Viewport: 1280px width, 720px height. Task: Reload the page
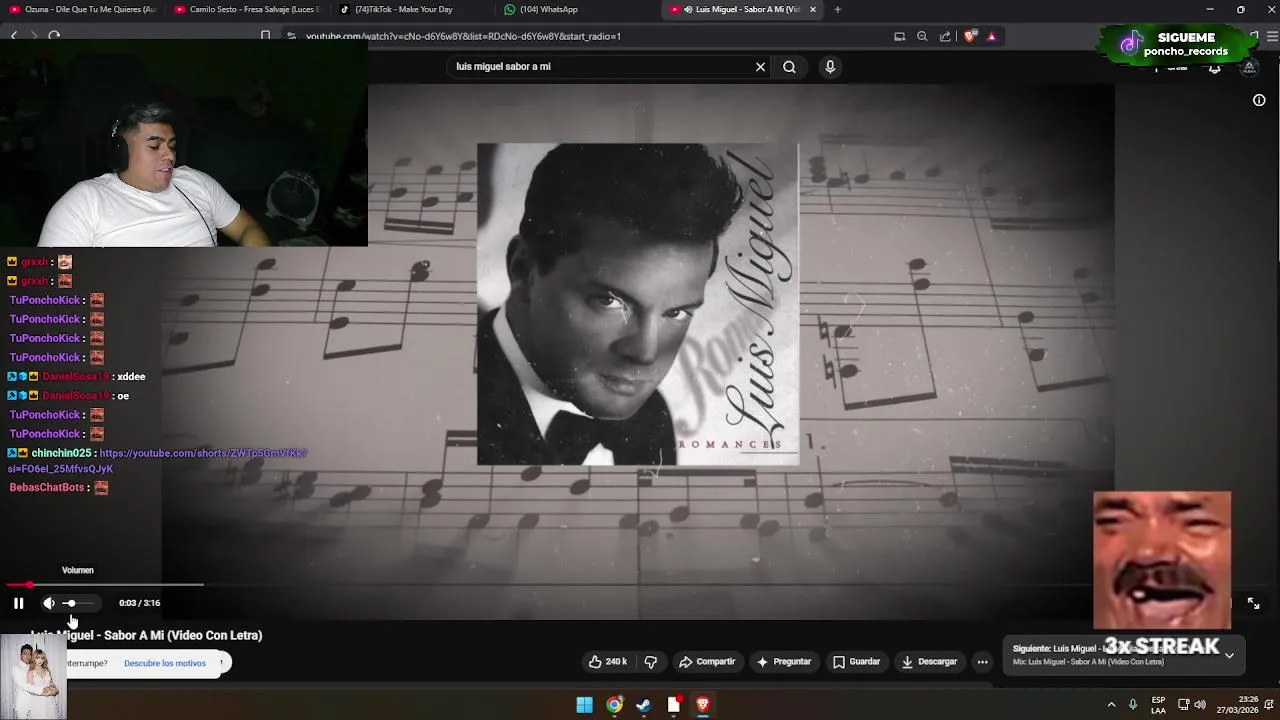point(54,36)
